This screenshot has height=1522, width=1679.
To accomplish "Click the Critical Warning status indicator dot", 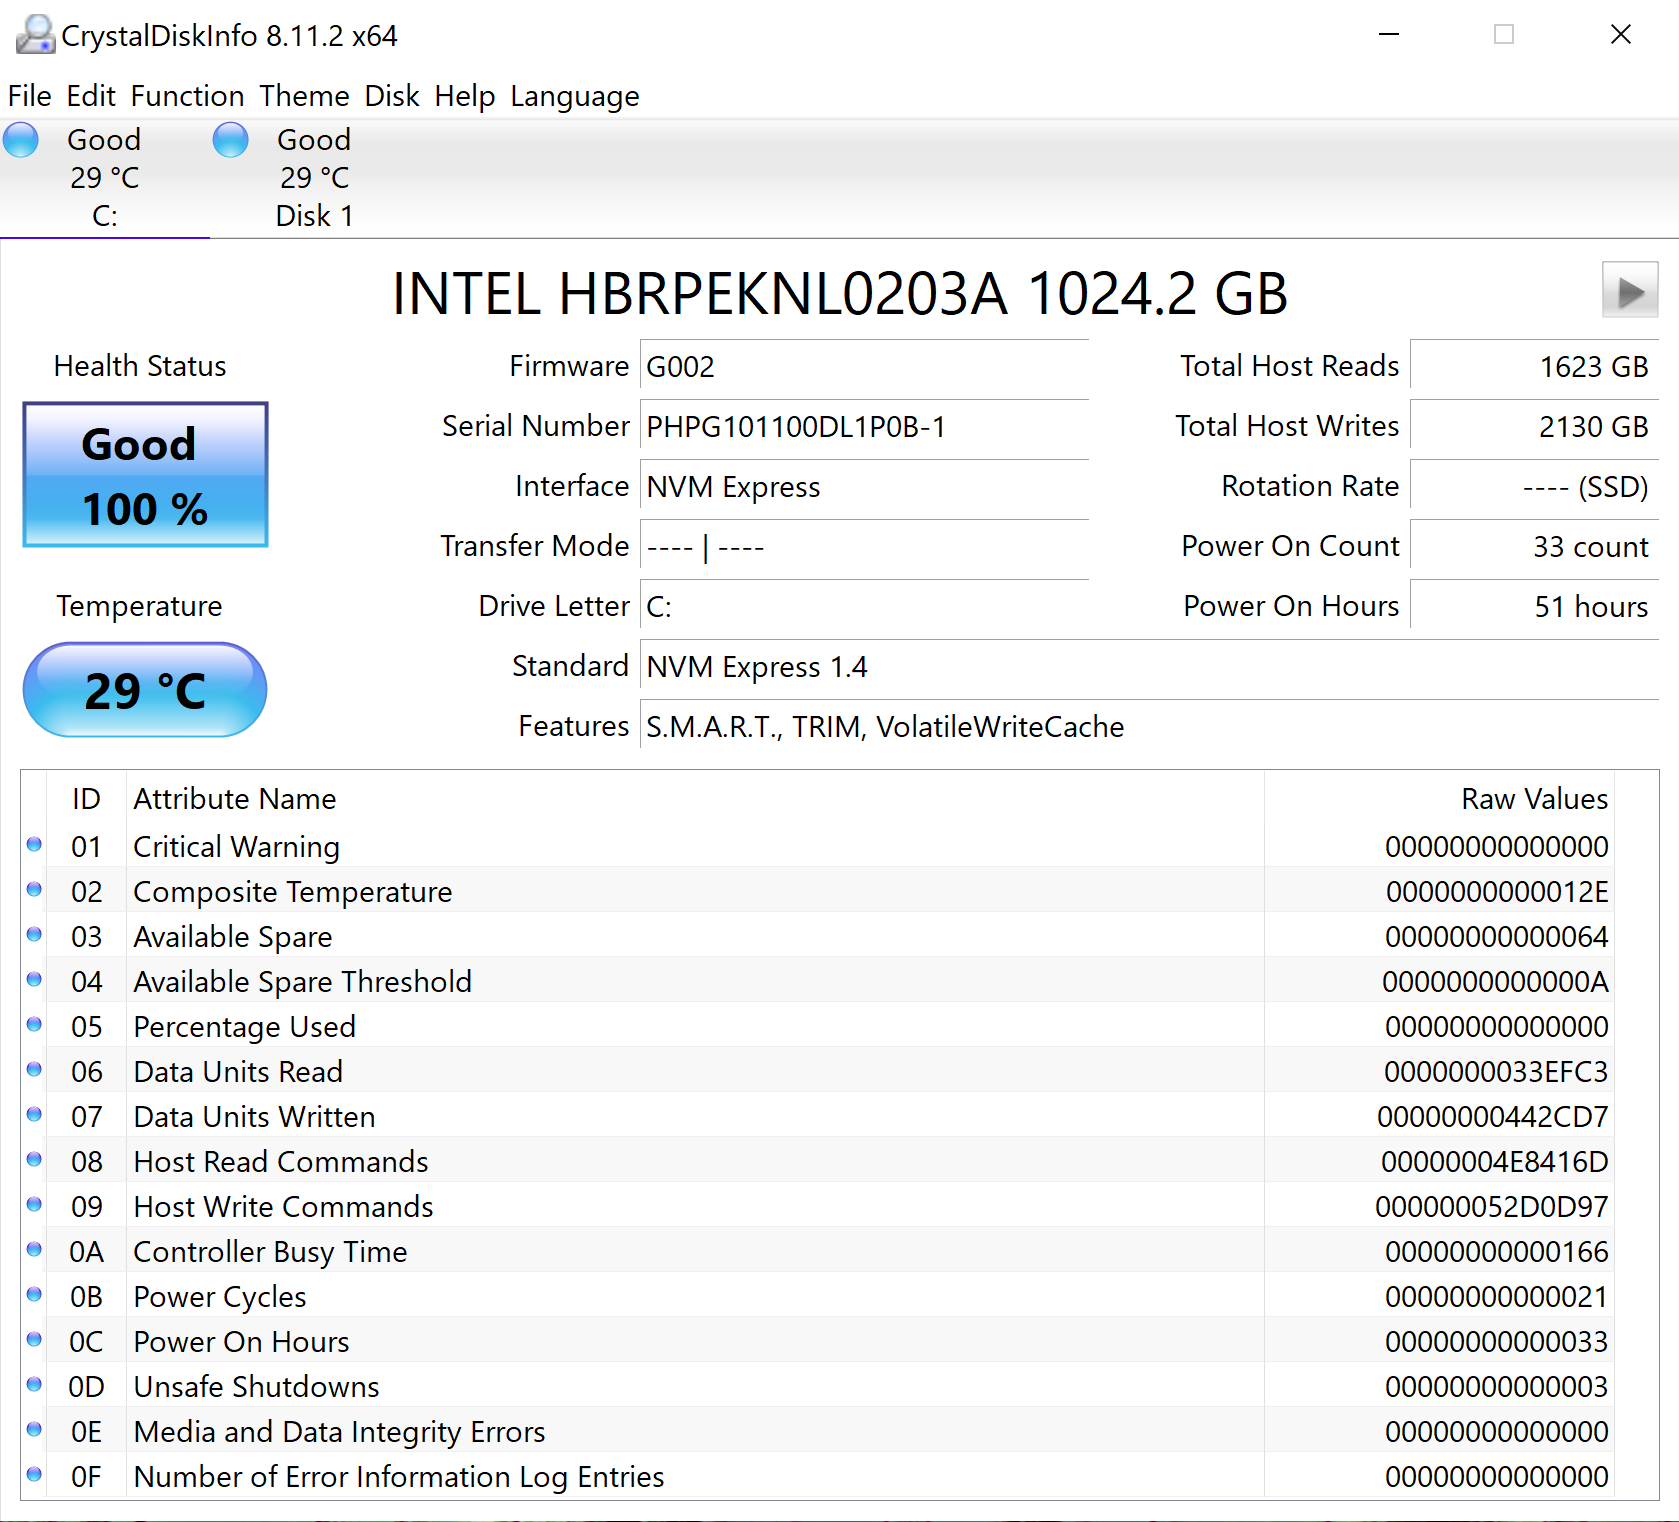I will click(34, 845).
